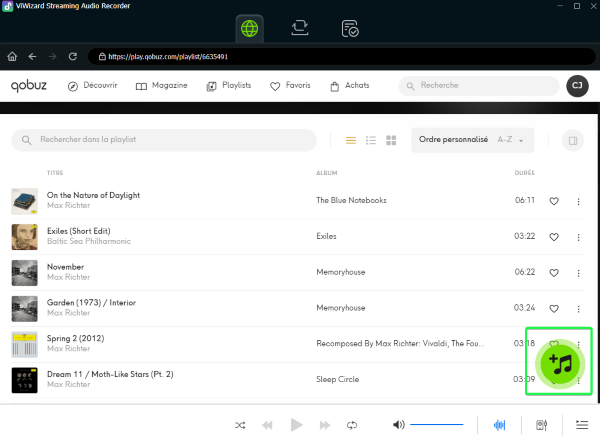Skip to previous track
Screen dimensions: 600x442
click(x=267, y=425)
